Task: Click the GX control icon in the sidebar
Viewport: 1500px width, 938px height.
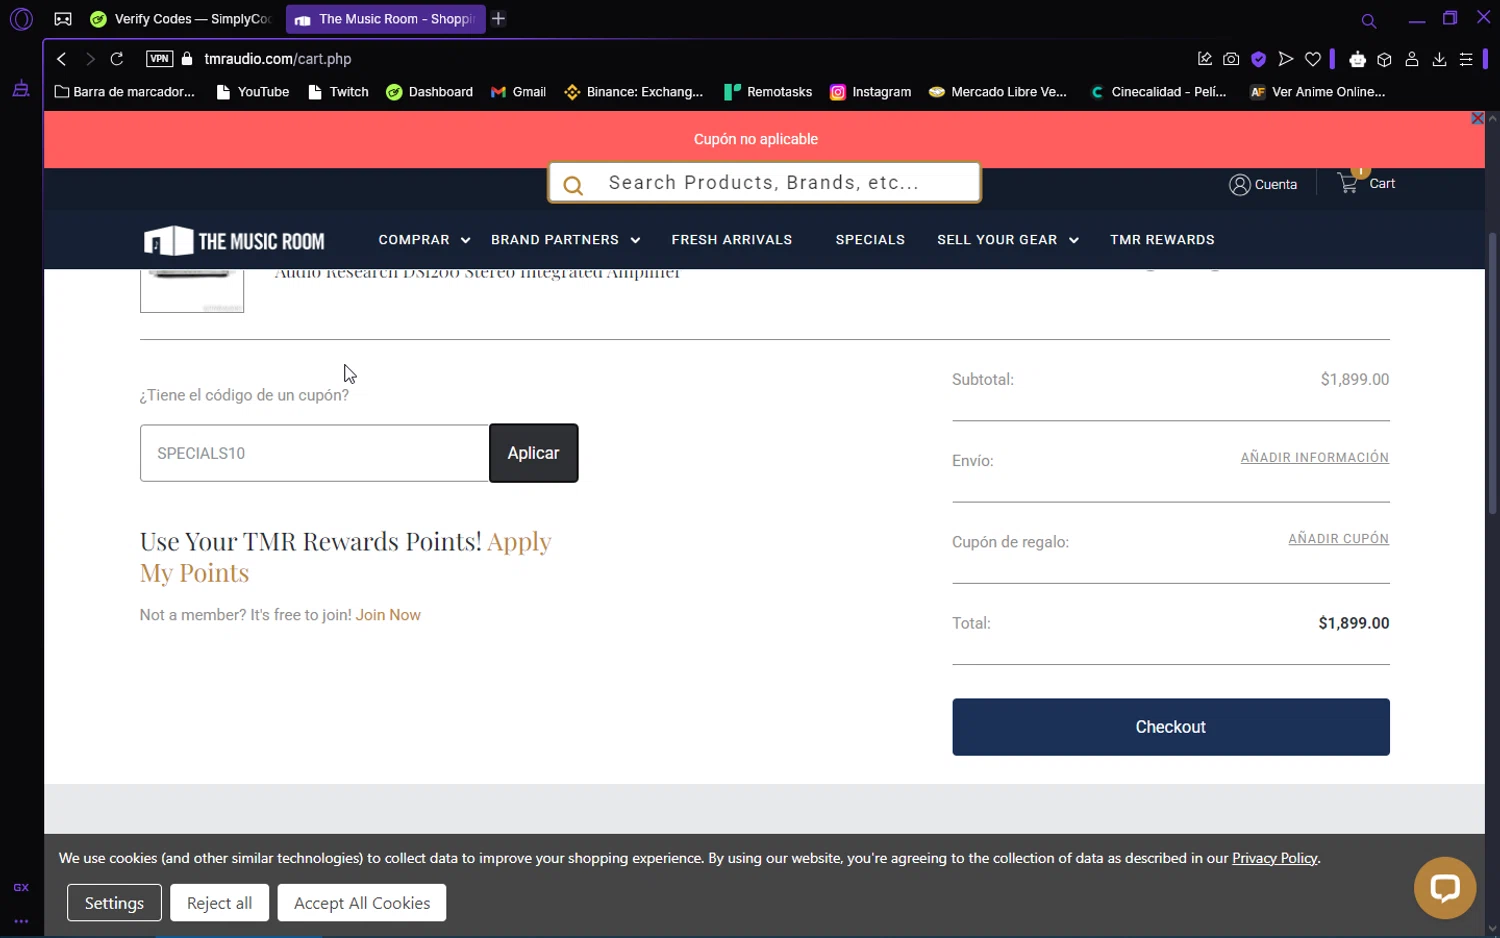Action: click(x=21, y=887)
